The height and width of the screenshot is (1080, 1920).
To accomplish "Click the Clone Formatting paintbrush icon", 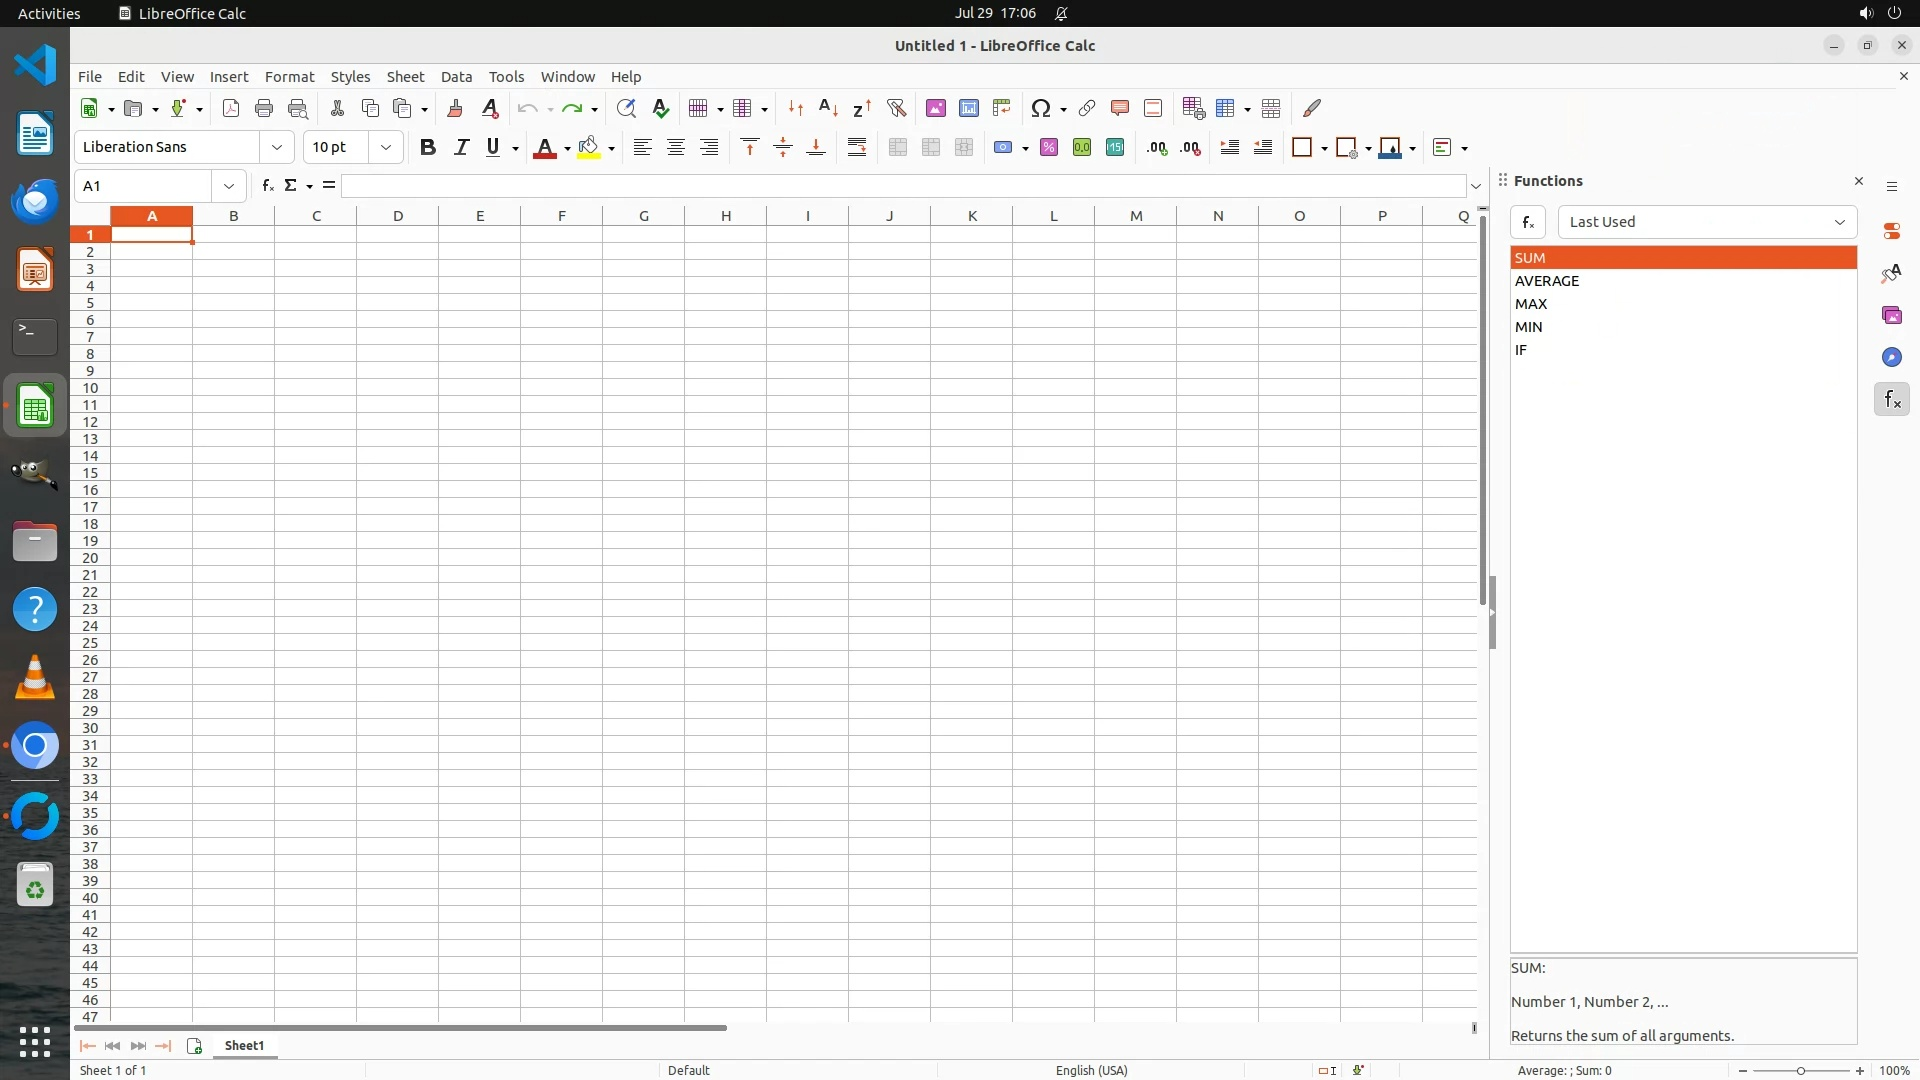I will (455, 108).
